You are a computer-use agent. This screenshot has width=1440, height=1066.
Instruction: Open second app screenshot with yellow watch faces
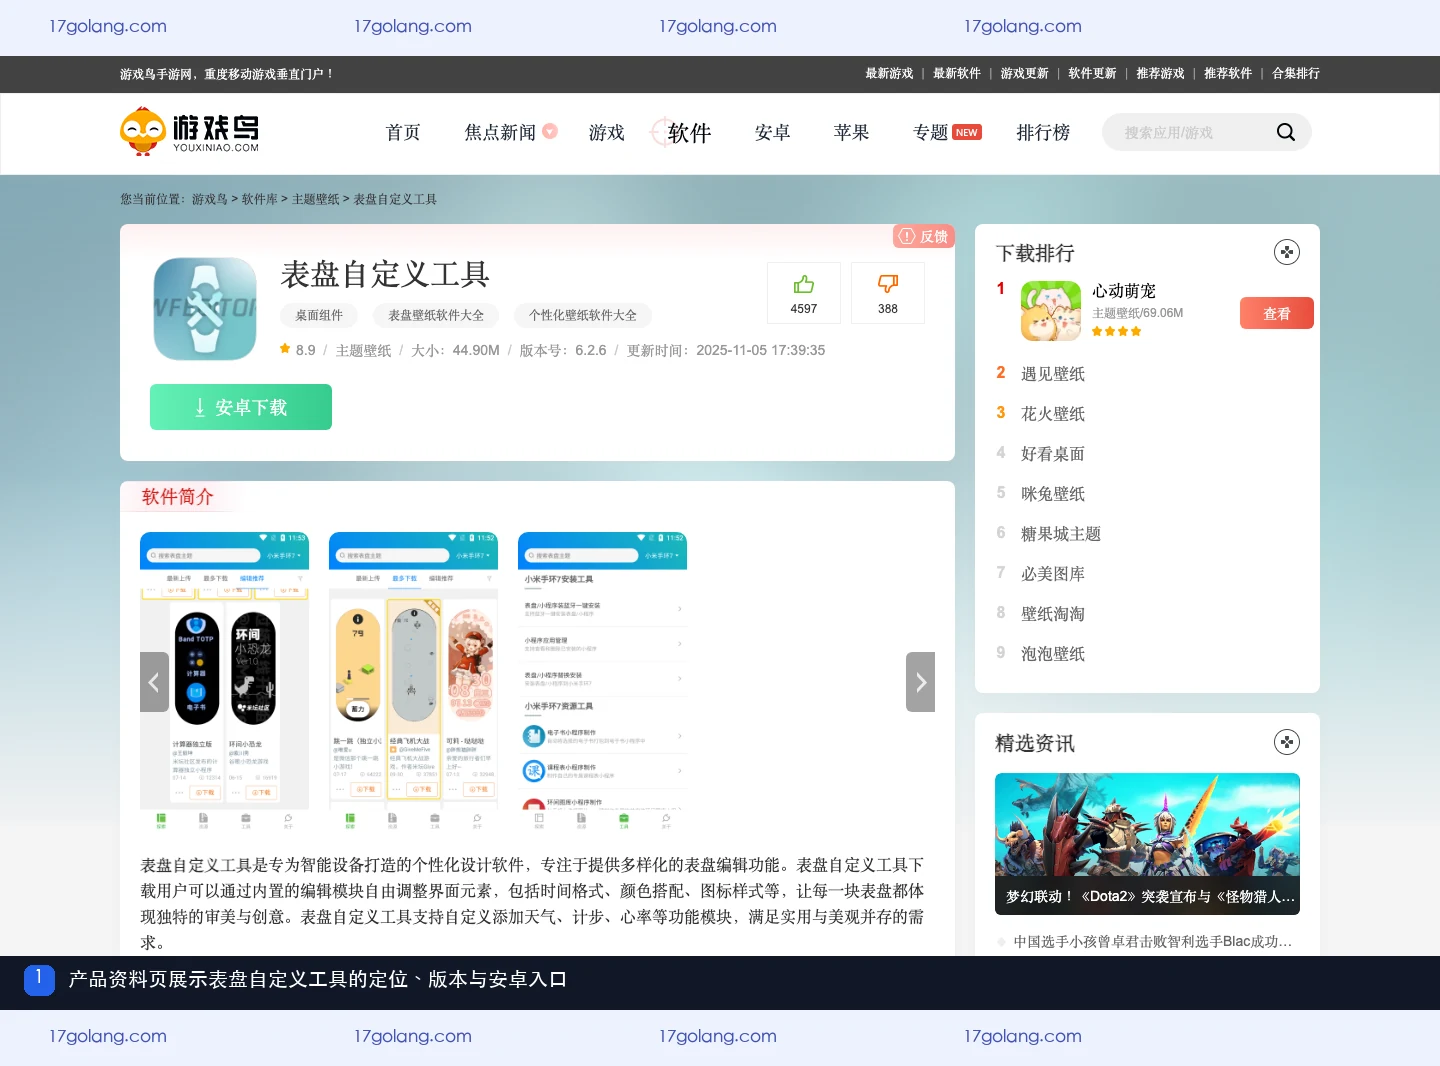click(x=413, y=682)
